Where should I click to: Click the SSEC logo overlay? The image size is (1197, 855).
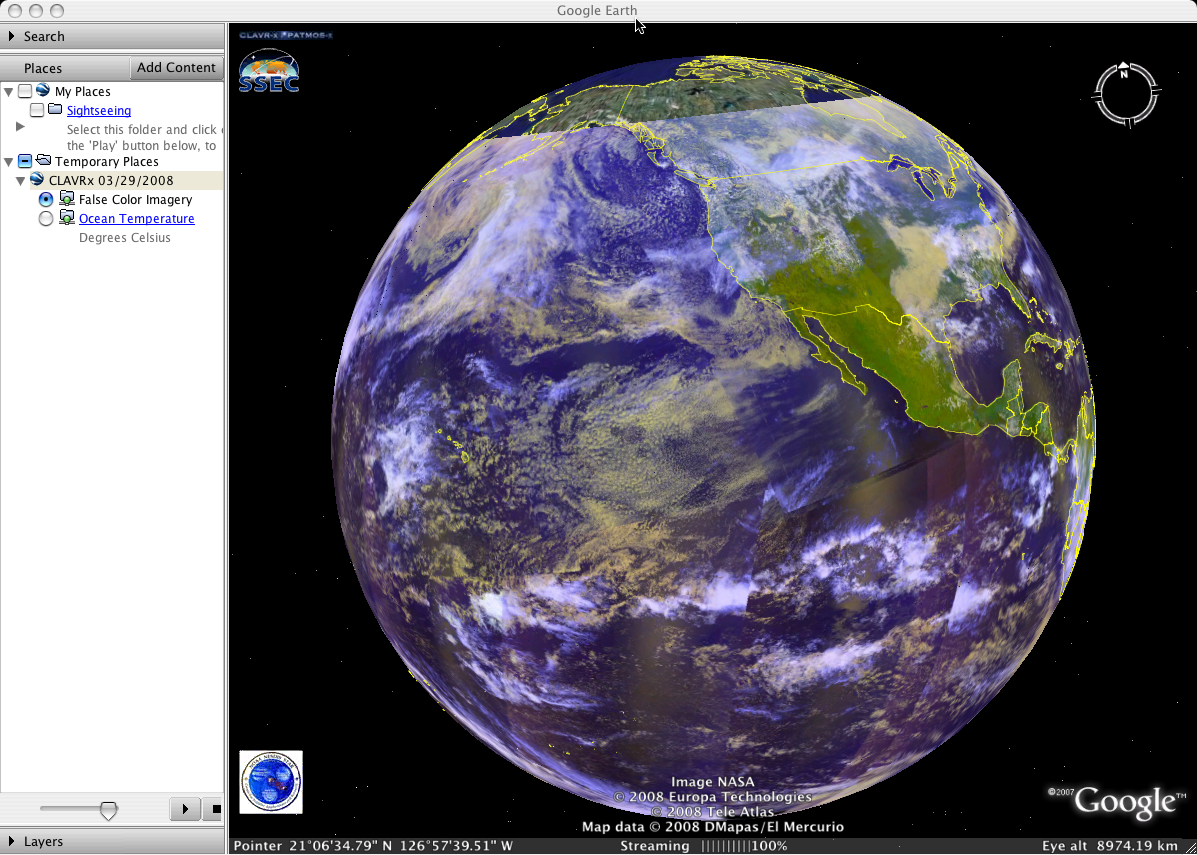269,71
